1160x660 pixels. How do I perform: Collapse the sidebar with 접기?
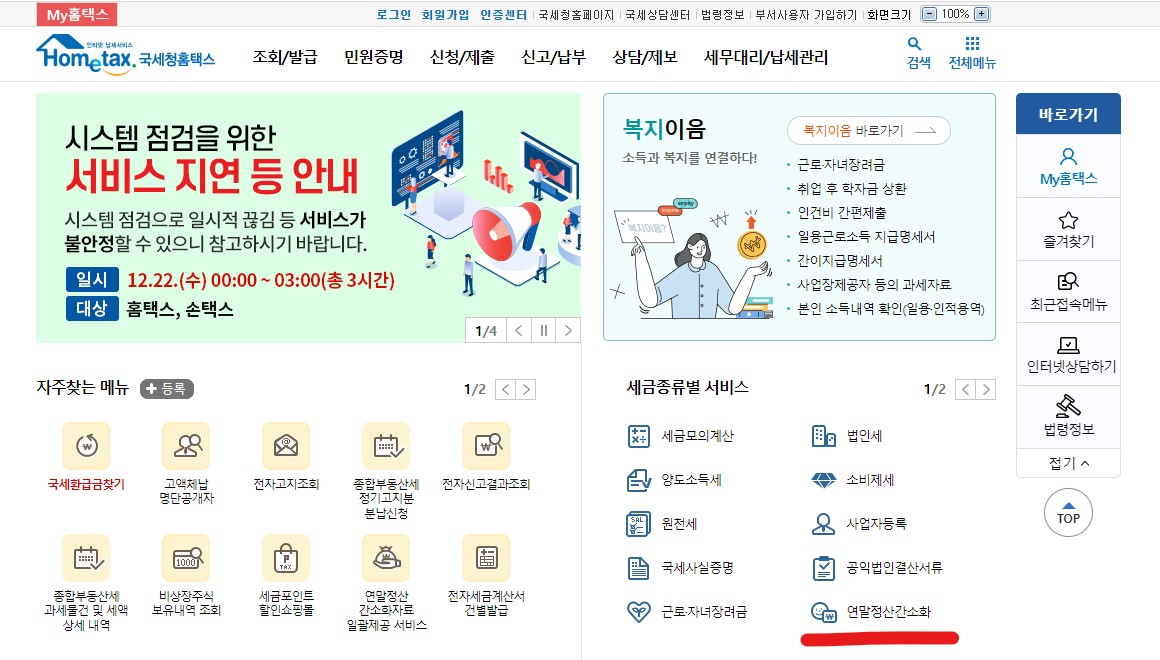(1068, 463)
